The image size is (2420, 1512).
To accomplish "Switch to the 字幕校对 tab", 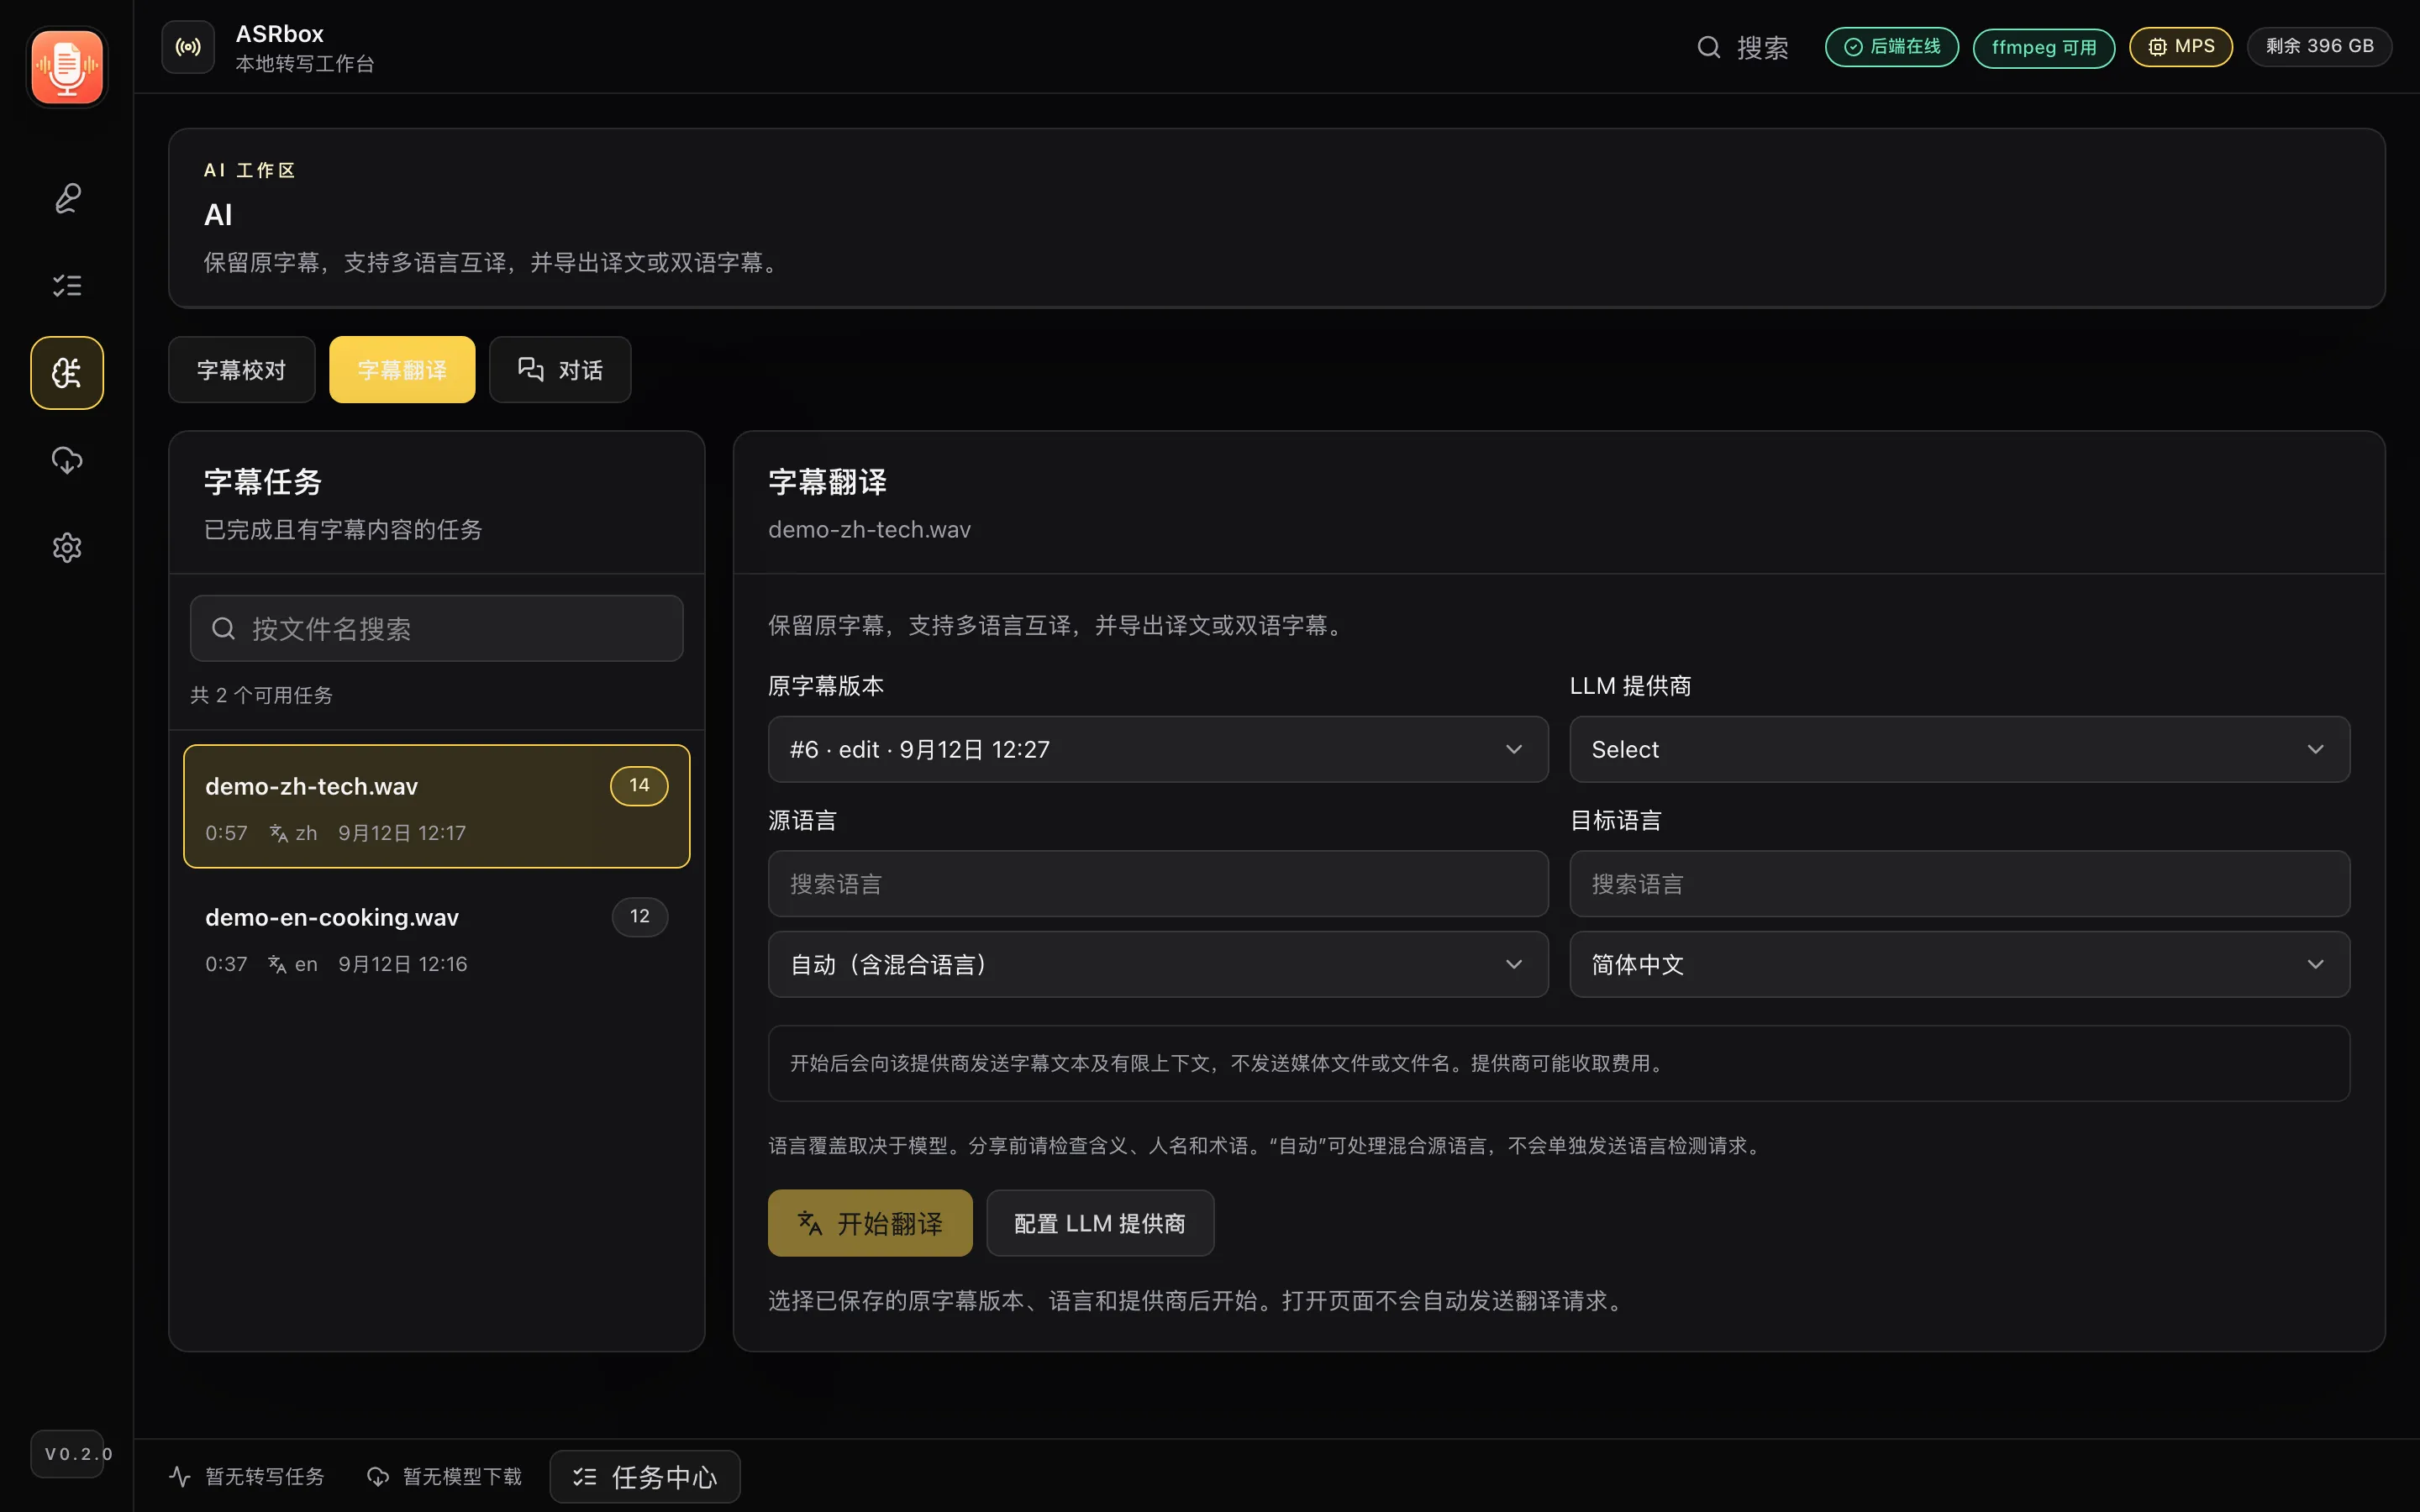I will 241,369.
